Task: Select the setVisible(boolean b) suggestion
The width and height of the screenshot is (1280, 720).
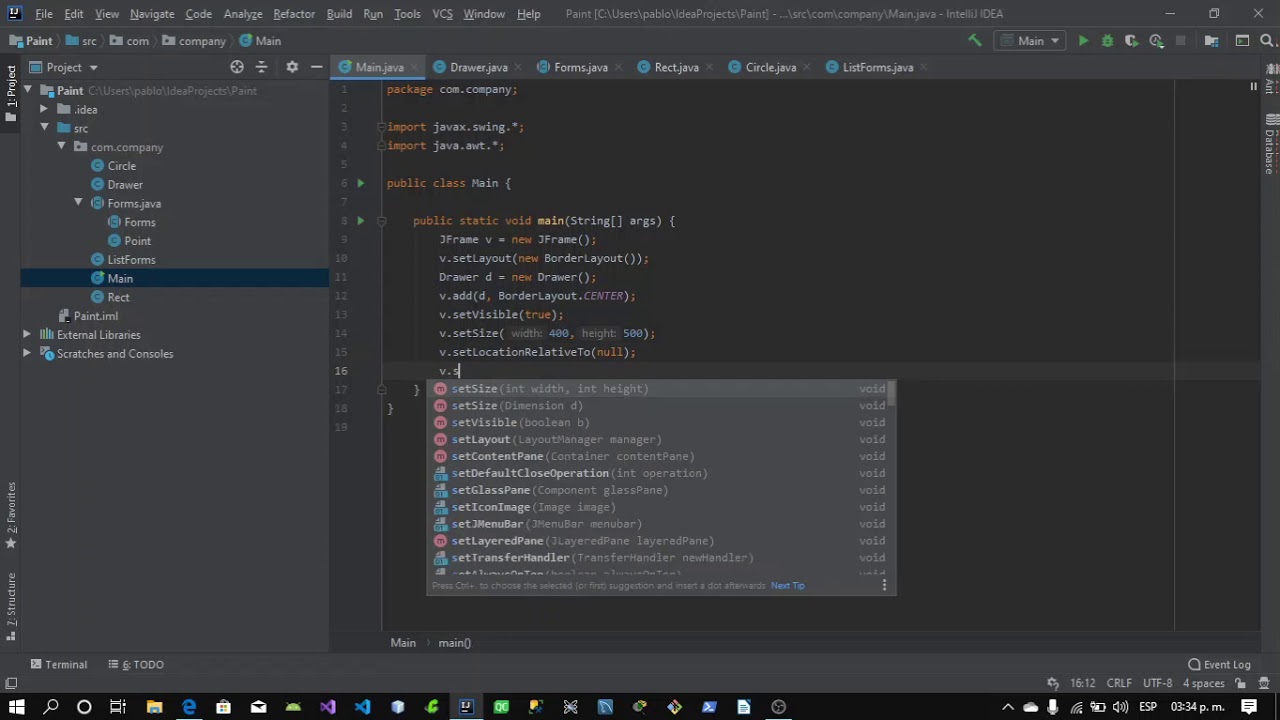Action: tap(661, 422)
